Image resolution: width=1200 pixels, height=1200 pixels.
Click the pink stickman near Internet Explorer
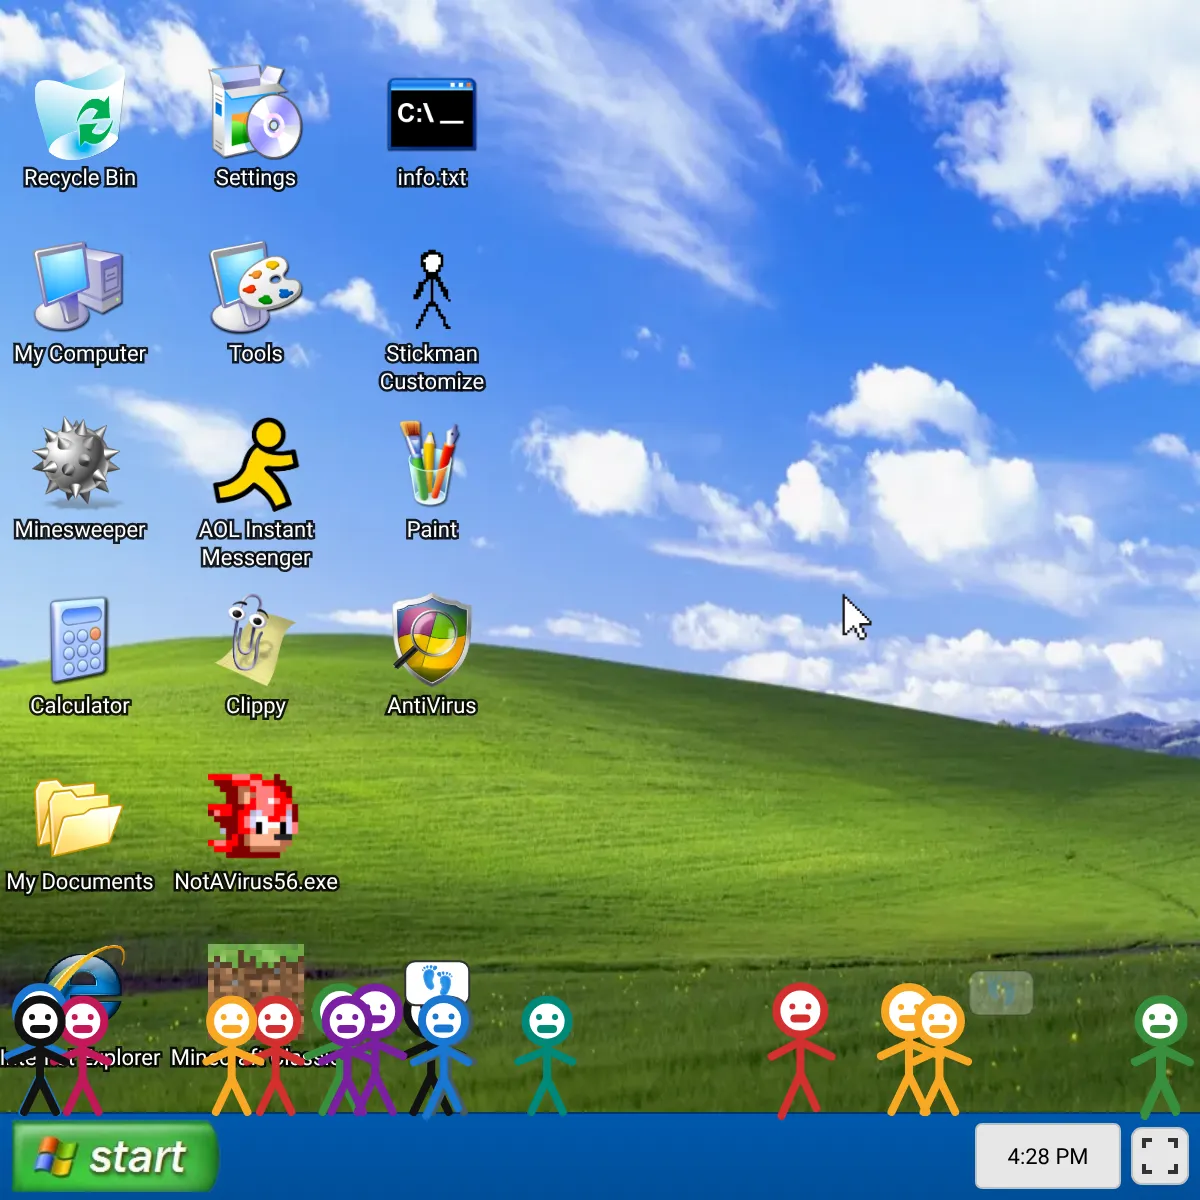pos(84,1056)
